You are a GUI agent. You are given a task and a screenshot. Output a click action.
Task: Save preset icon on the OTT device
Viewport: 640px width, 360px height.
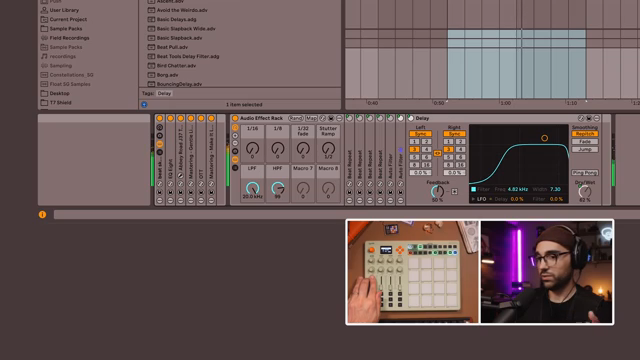tap(201, 192)
